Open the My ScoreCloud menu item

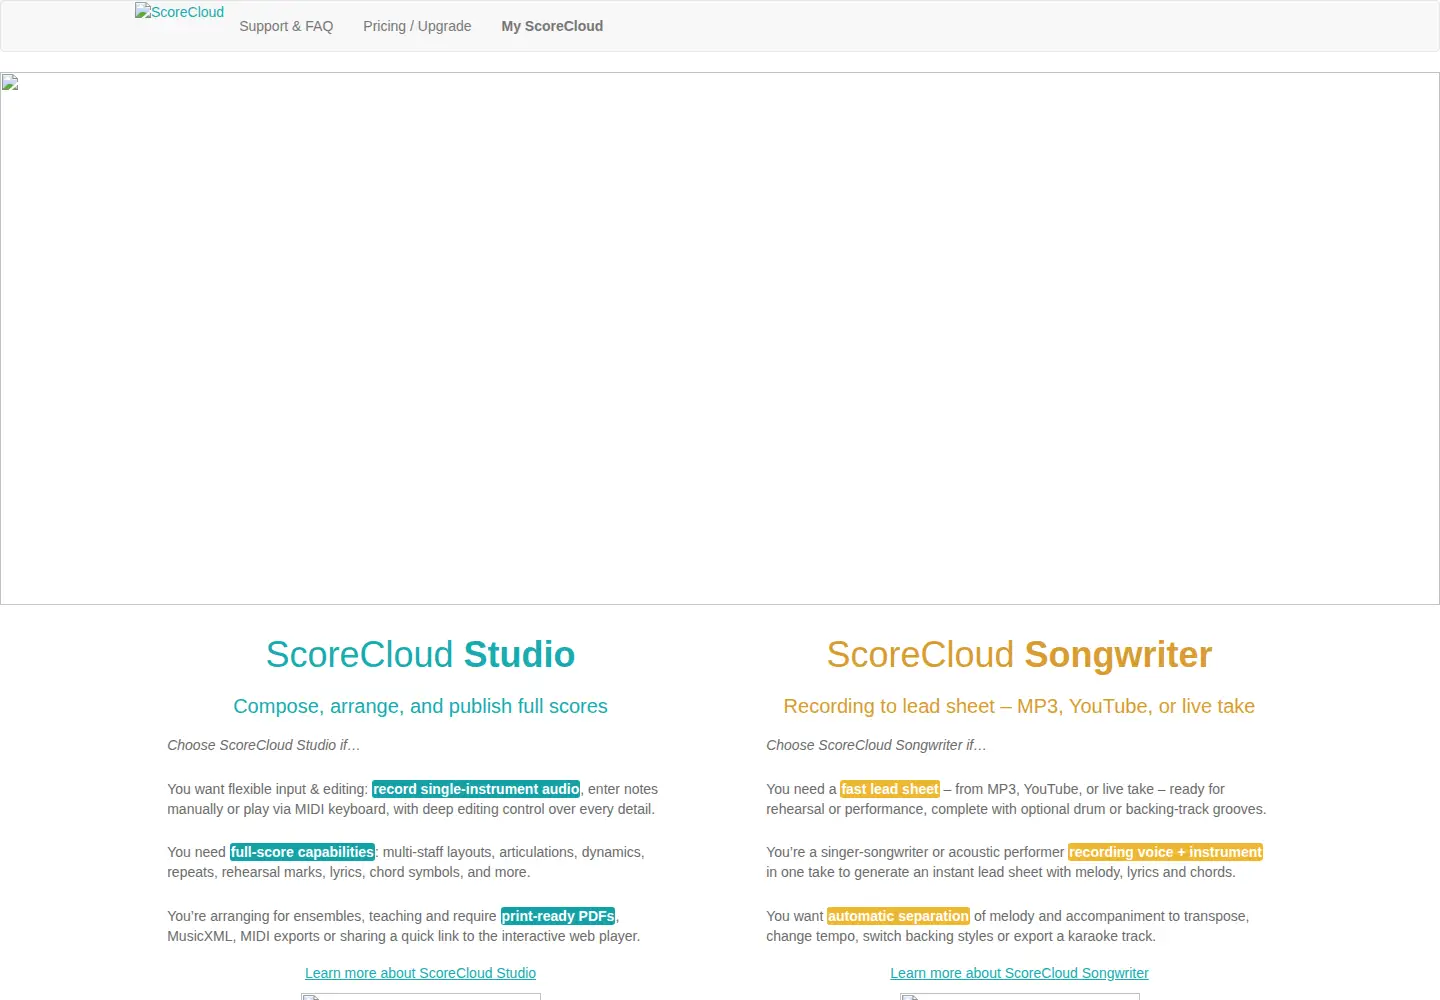[x=552, y=26]
